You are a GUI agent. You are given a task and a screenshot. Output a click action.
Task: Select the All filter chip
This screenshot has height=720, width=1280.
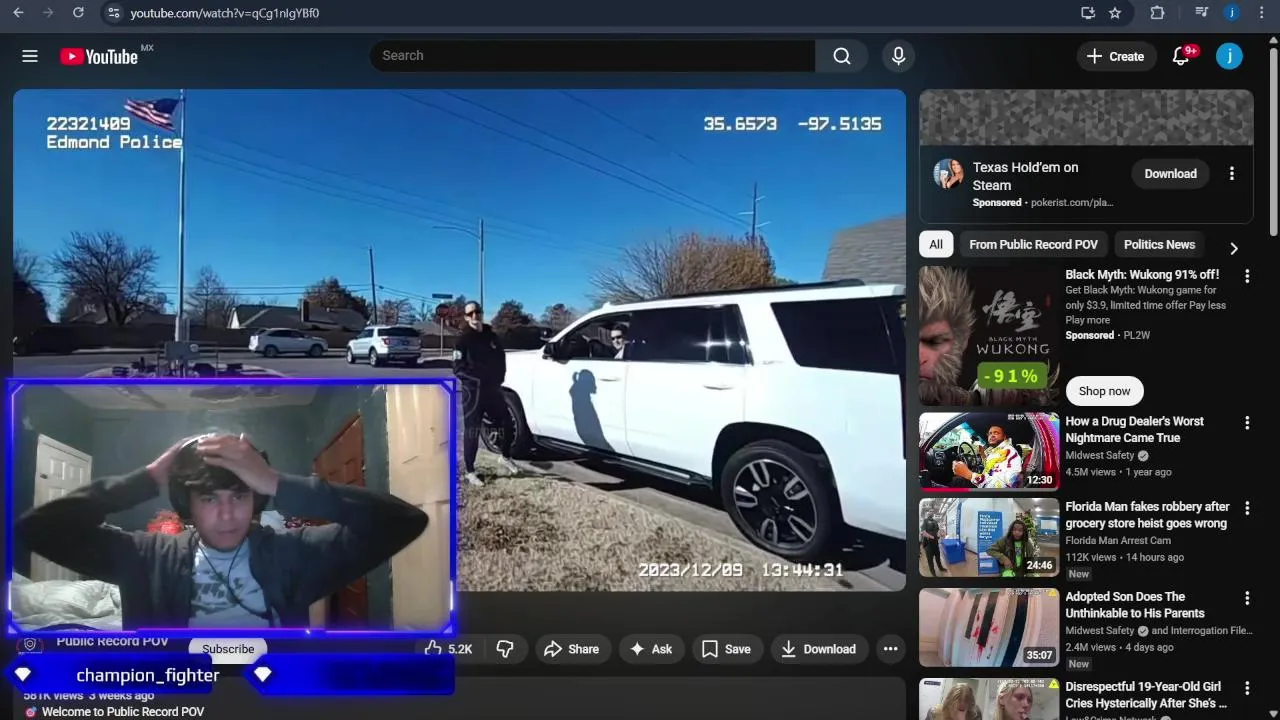coord(935,244)
